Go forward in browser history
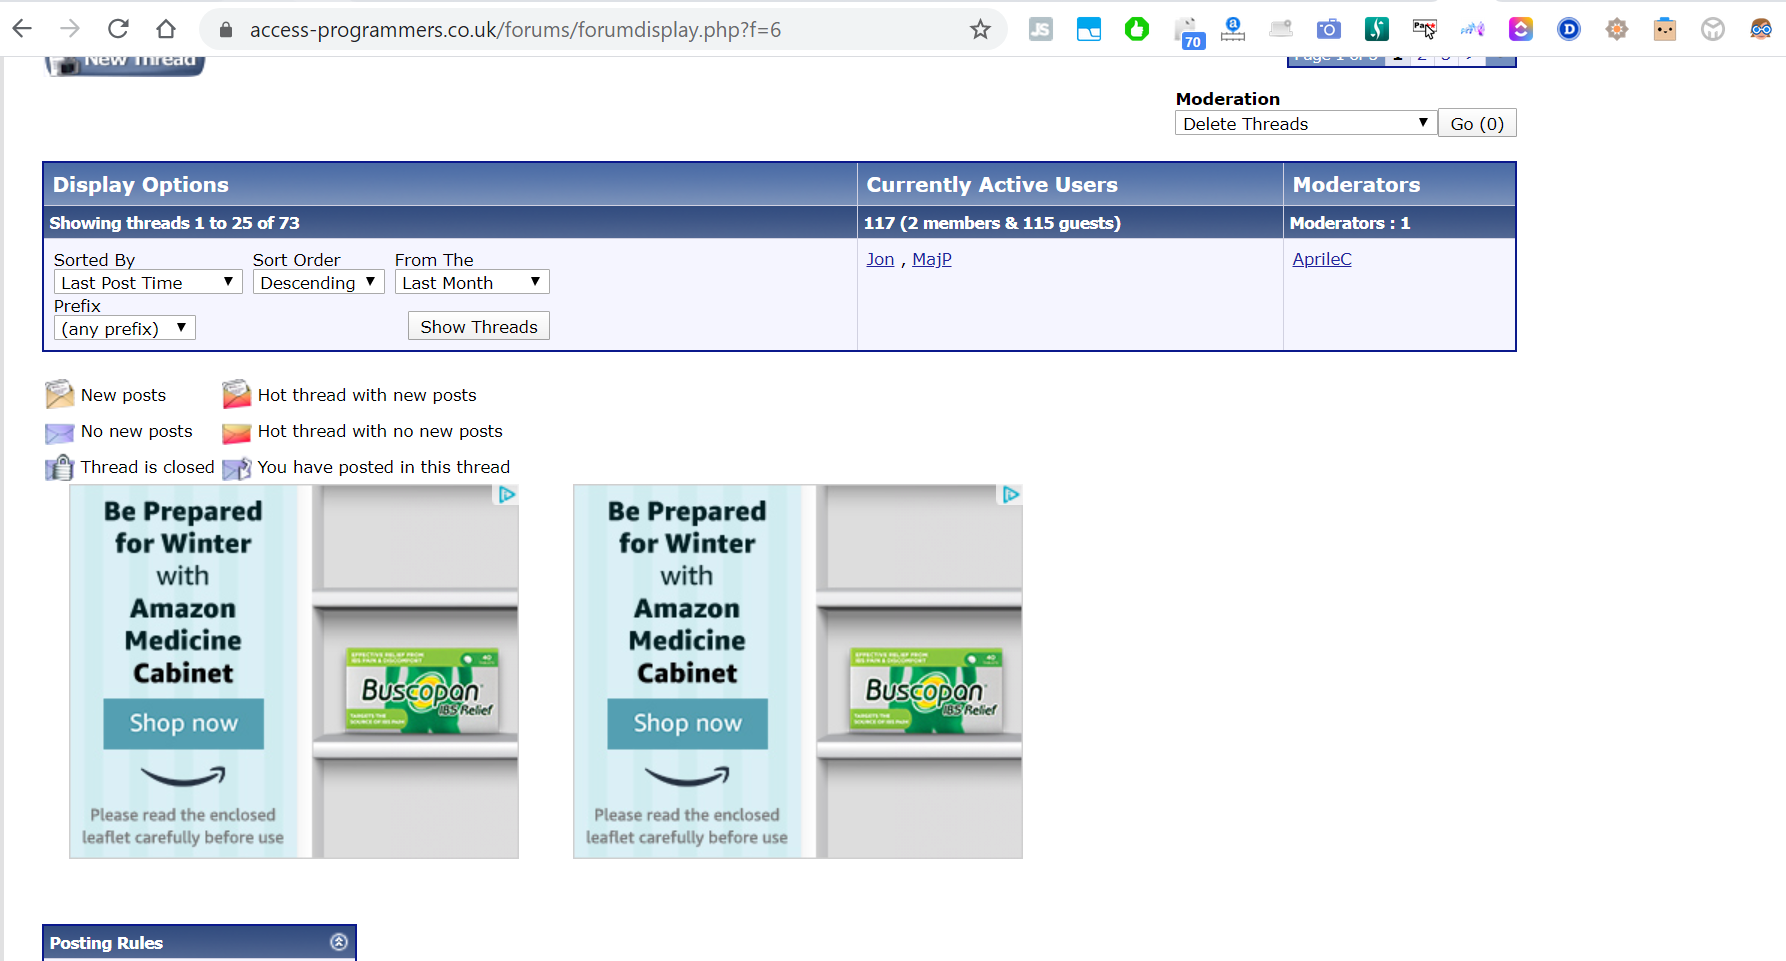The image size is (1786, 961). [70, 29]
